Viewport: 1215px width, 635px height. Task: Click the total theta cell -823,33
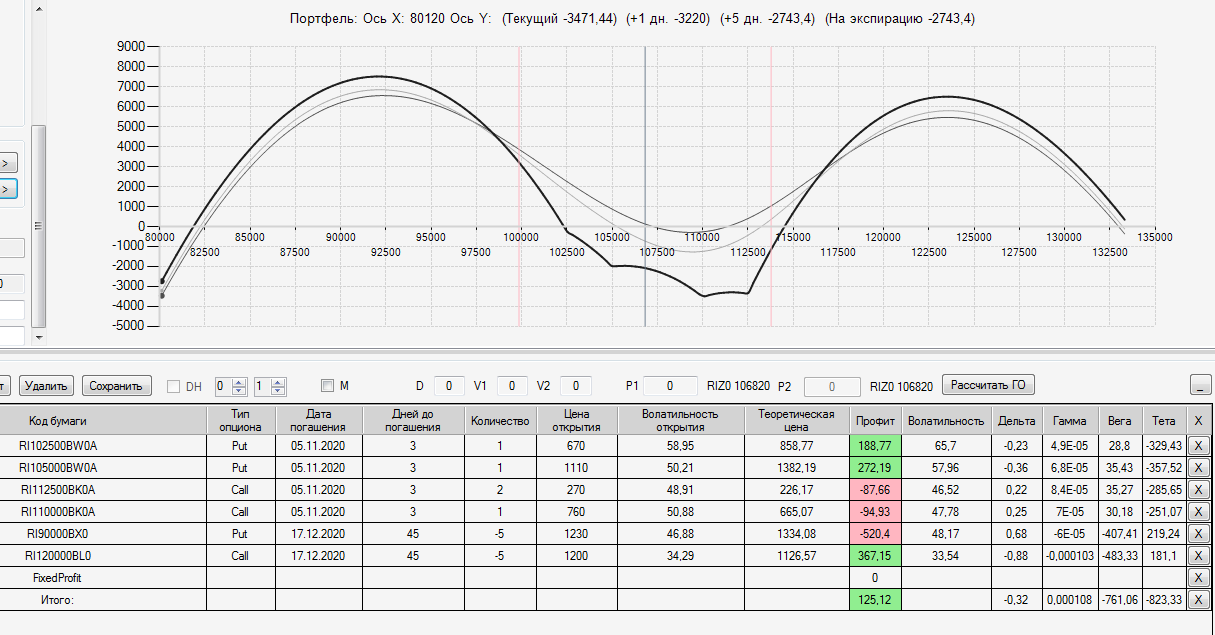tap(1164, 600)
